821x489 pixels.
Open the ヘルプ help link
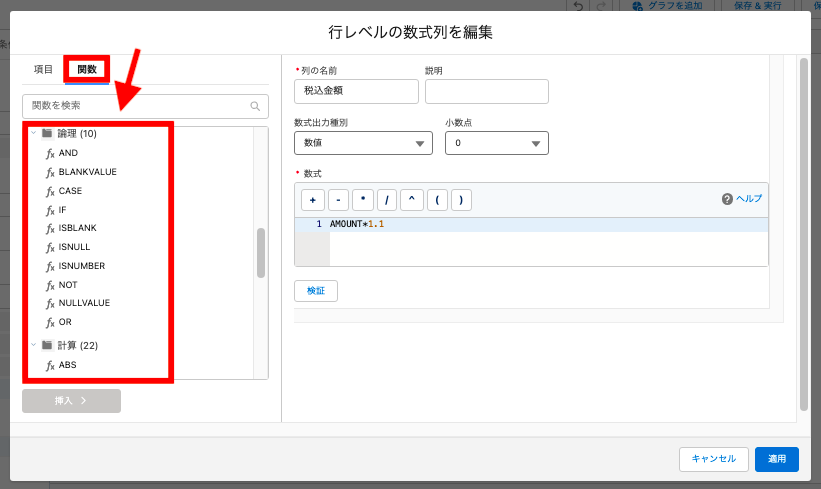pos(741,199)
